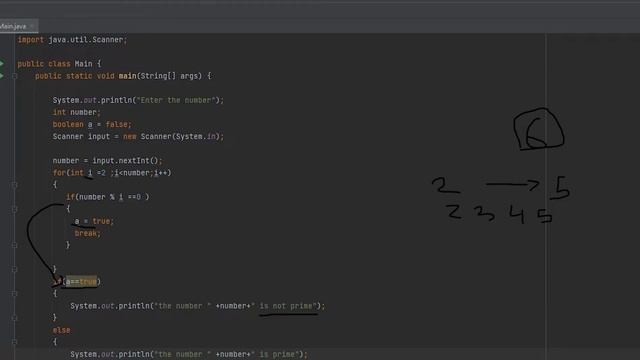Click the 'for(int i =2' loop header
The image size is (640, 360).
coord(79,173)
